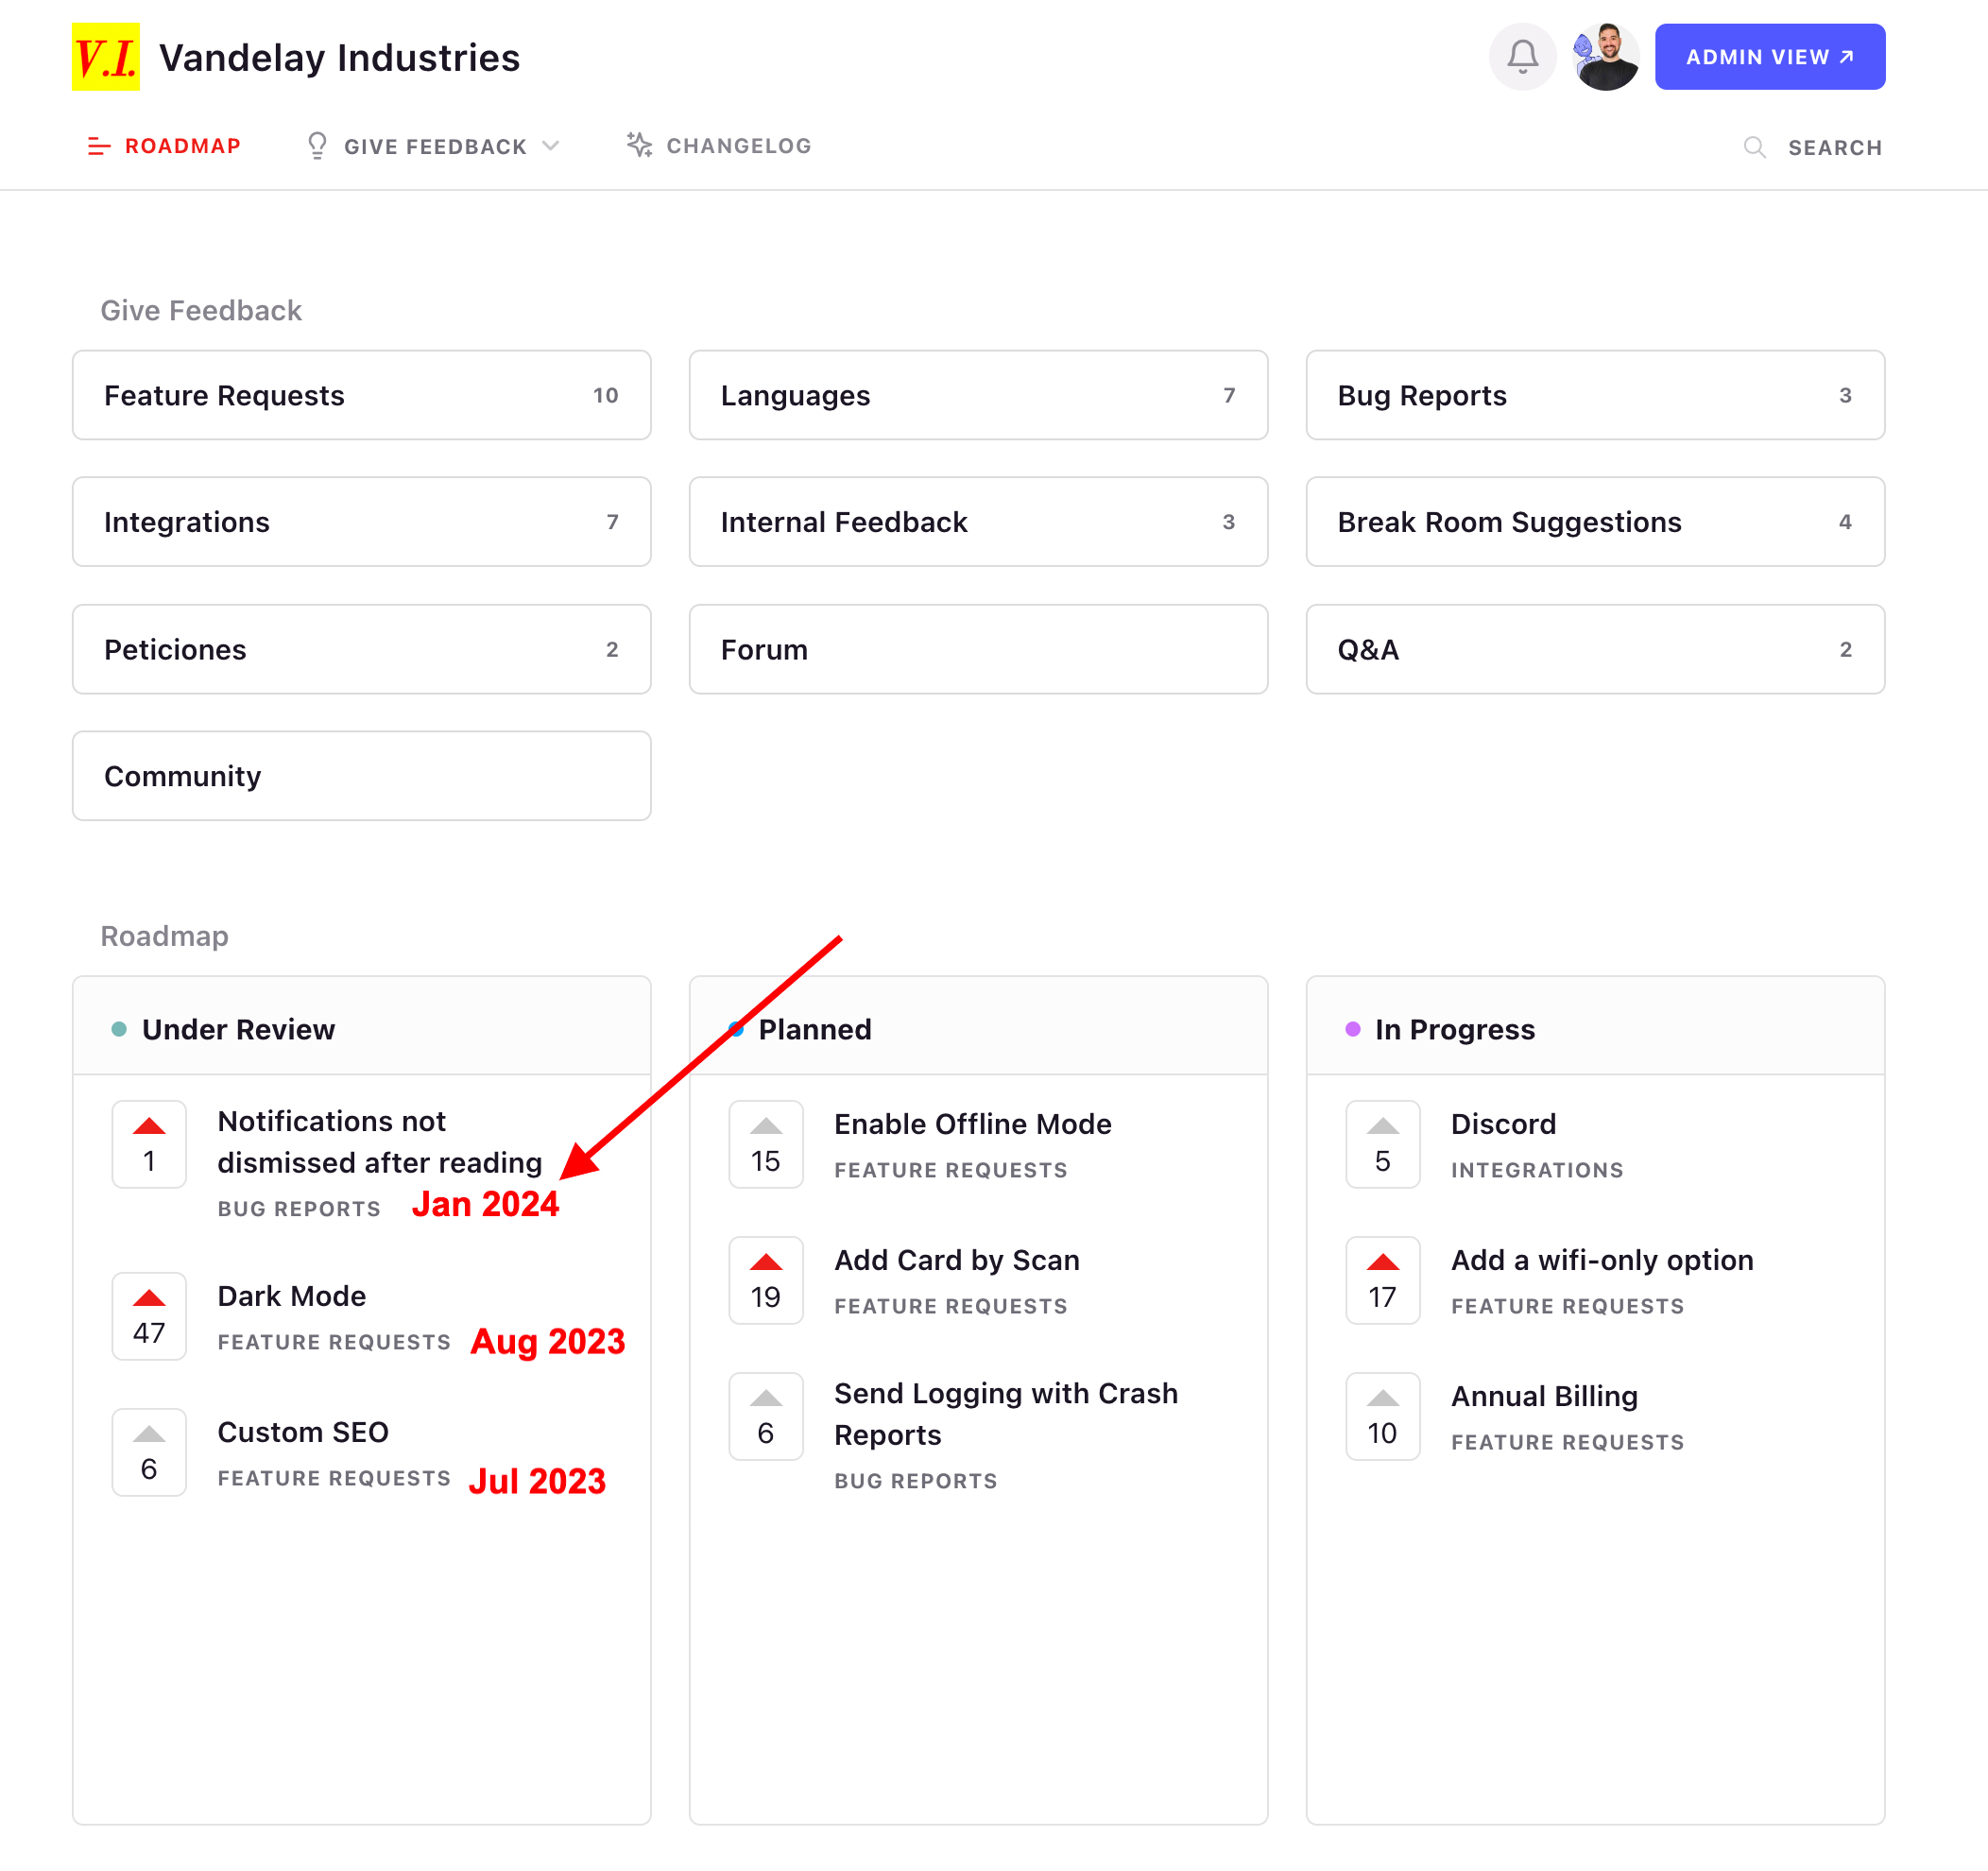This screenshot has height=1871, width=1988.
Task: Open the Add Card by Scan post
Action: [x=957, y=1260]
